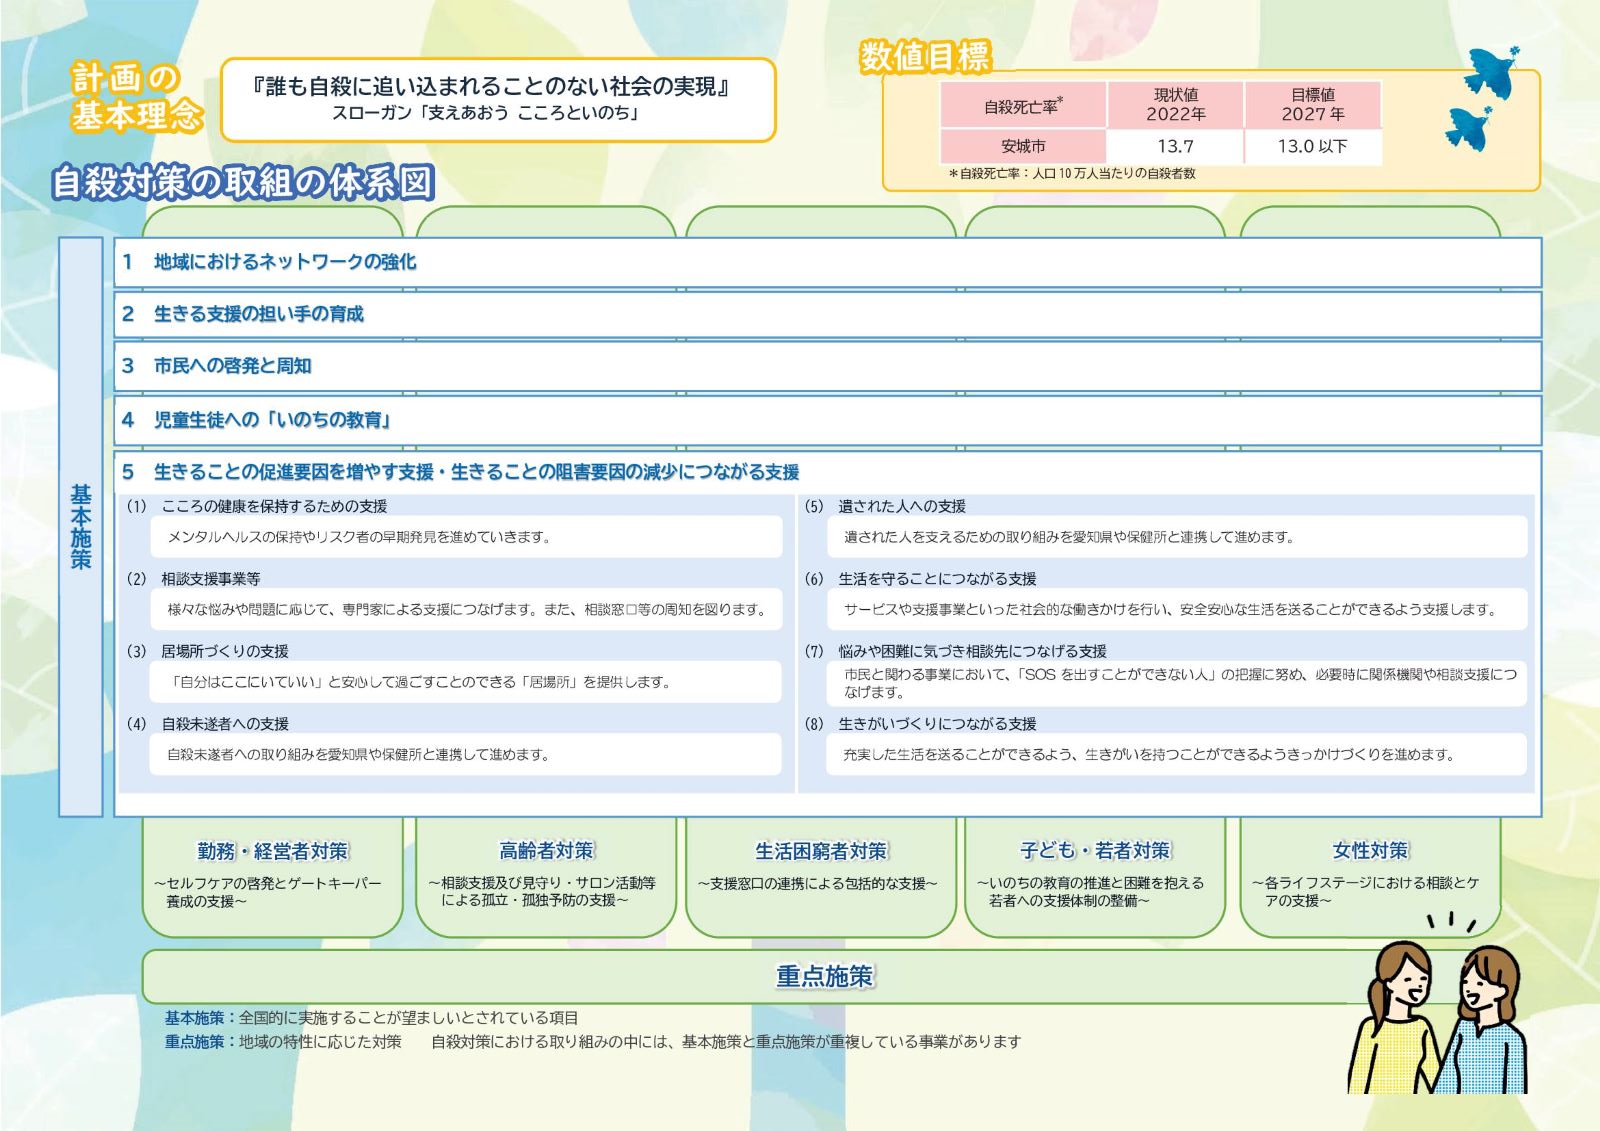This screenshot has width=1600, height=1131.
Task: Click the upper blue bird illustration
Action: click(1491, 72)
